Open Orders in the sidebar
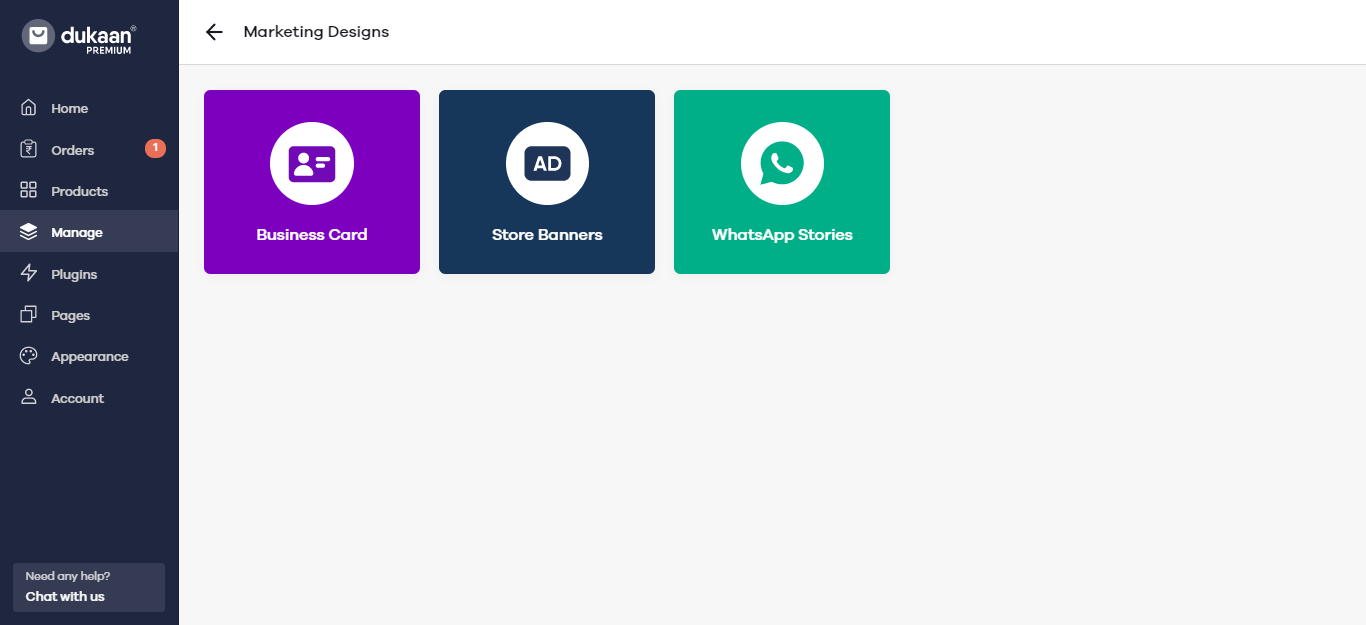Screen dimensions: 1366x625 89,149
